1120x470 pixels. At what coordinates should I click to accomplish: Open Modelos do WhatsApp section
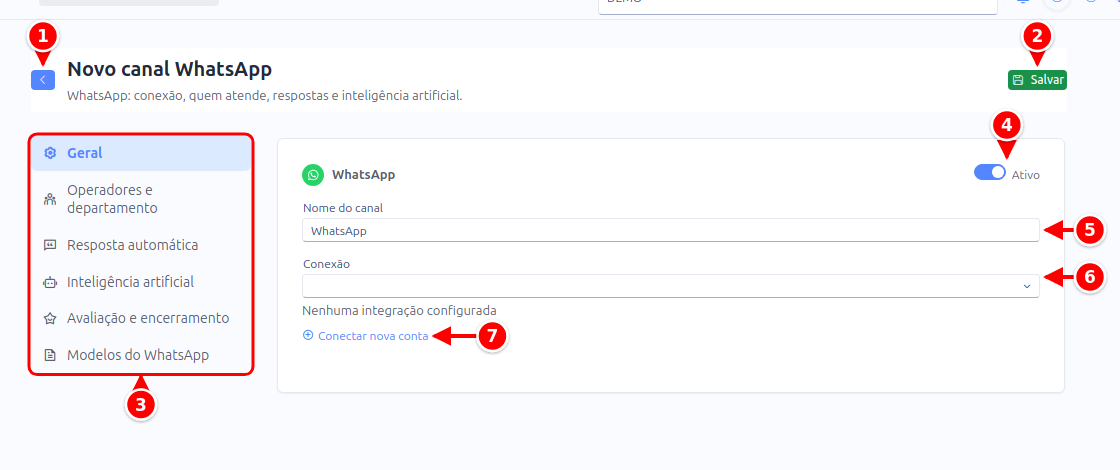click(141, 354)
